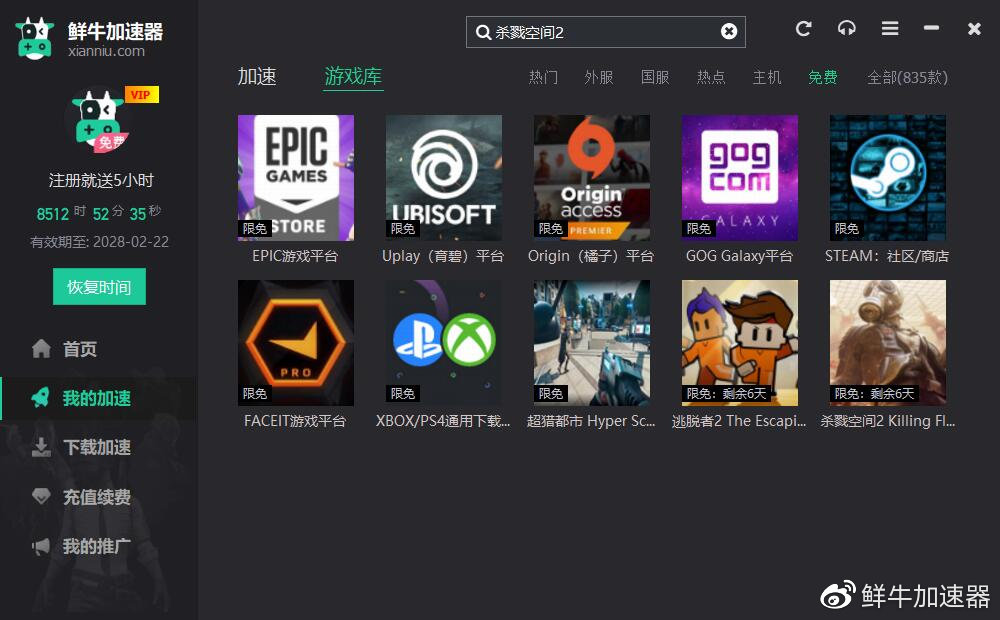The image size is (1000, 620).
Task: Open the 首页 home icon in sidebar
Action: 41,348
